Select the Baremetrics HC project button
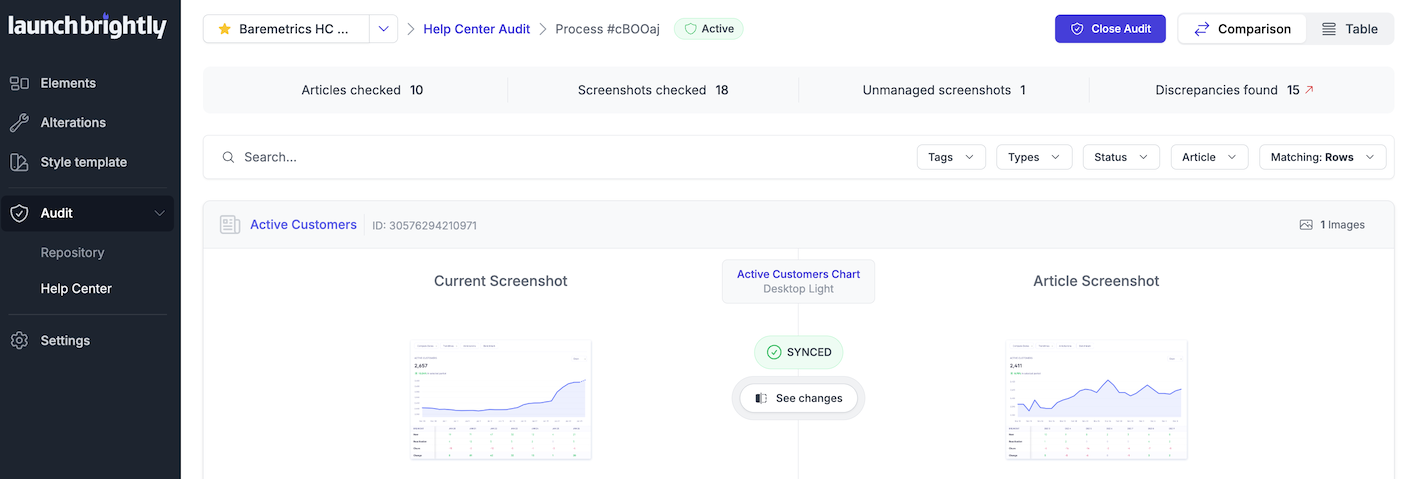Screen dimensions: 1410x479 pos(286,29)
